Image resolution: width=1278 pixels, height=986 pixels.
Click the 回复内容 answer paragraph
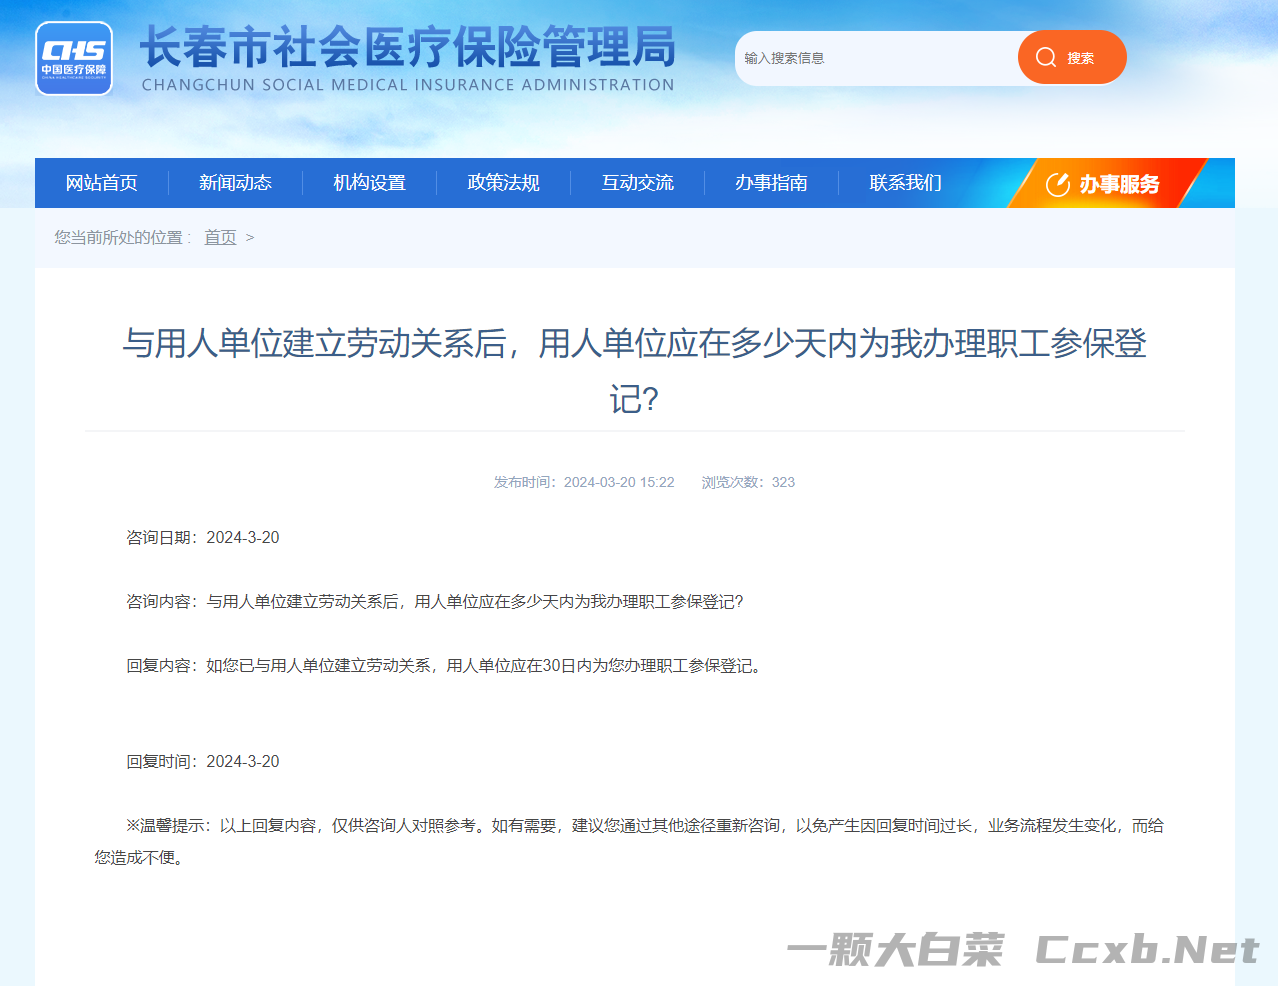(x=446, y=666)
